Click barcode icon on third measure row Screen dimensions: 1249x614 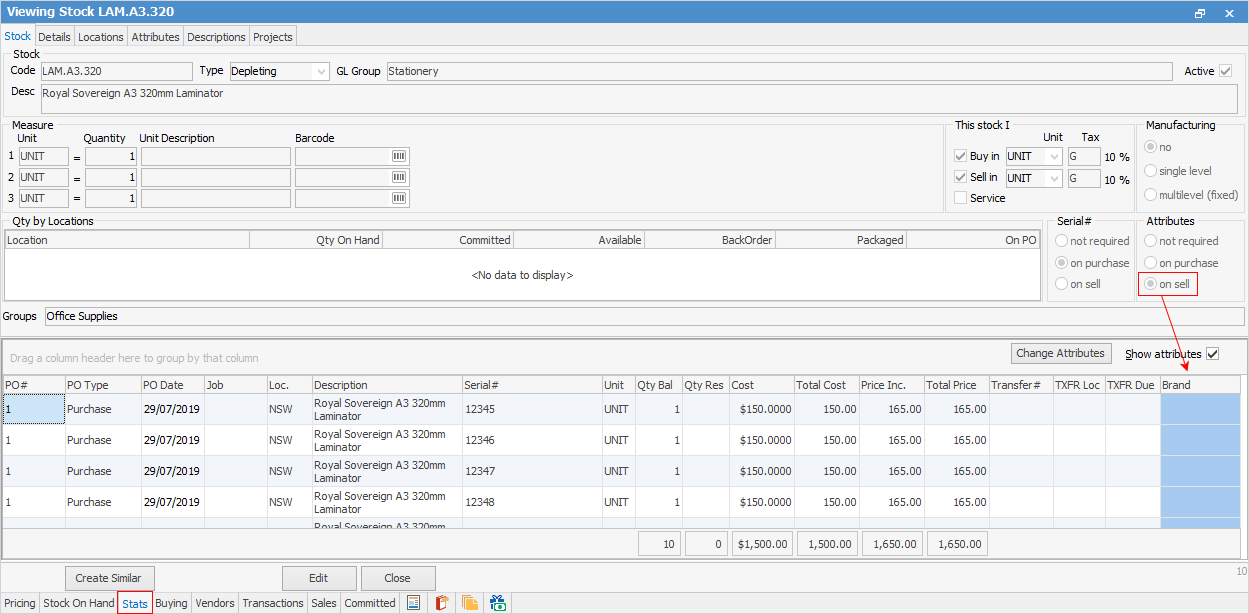tap(398, 198)
